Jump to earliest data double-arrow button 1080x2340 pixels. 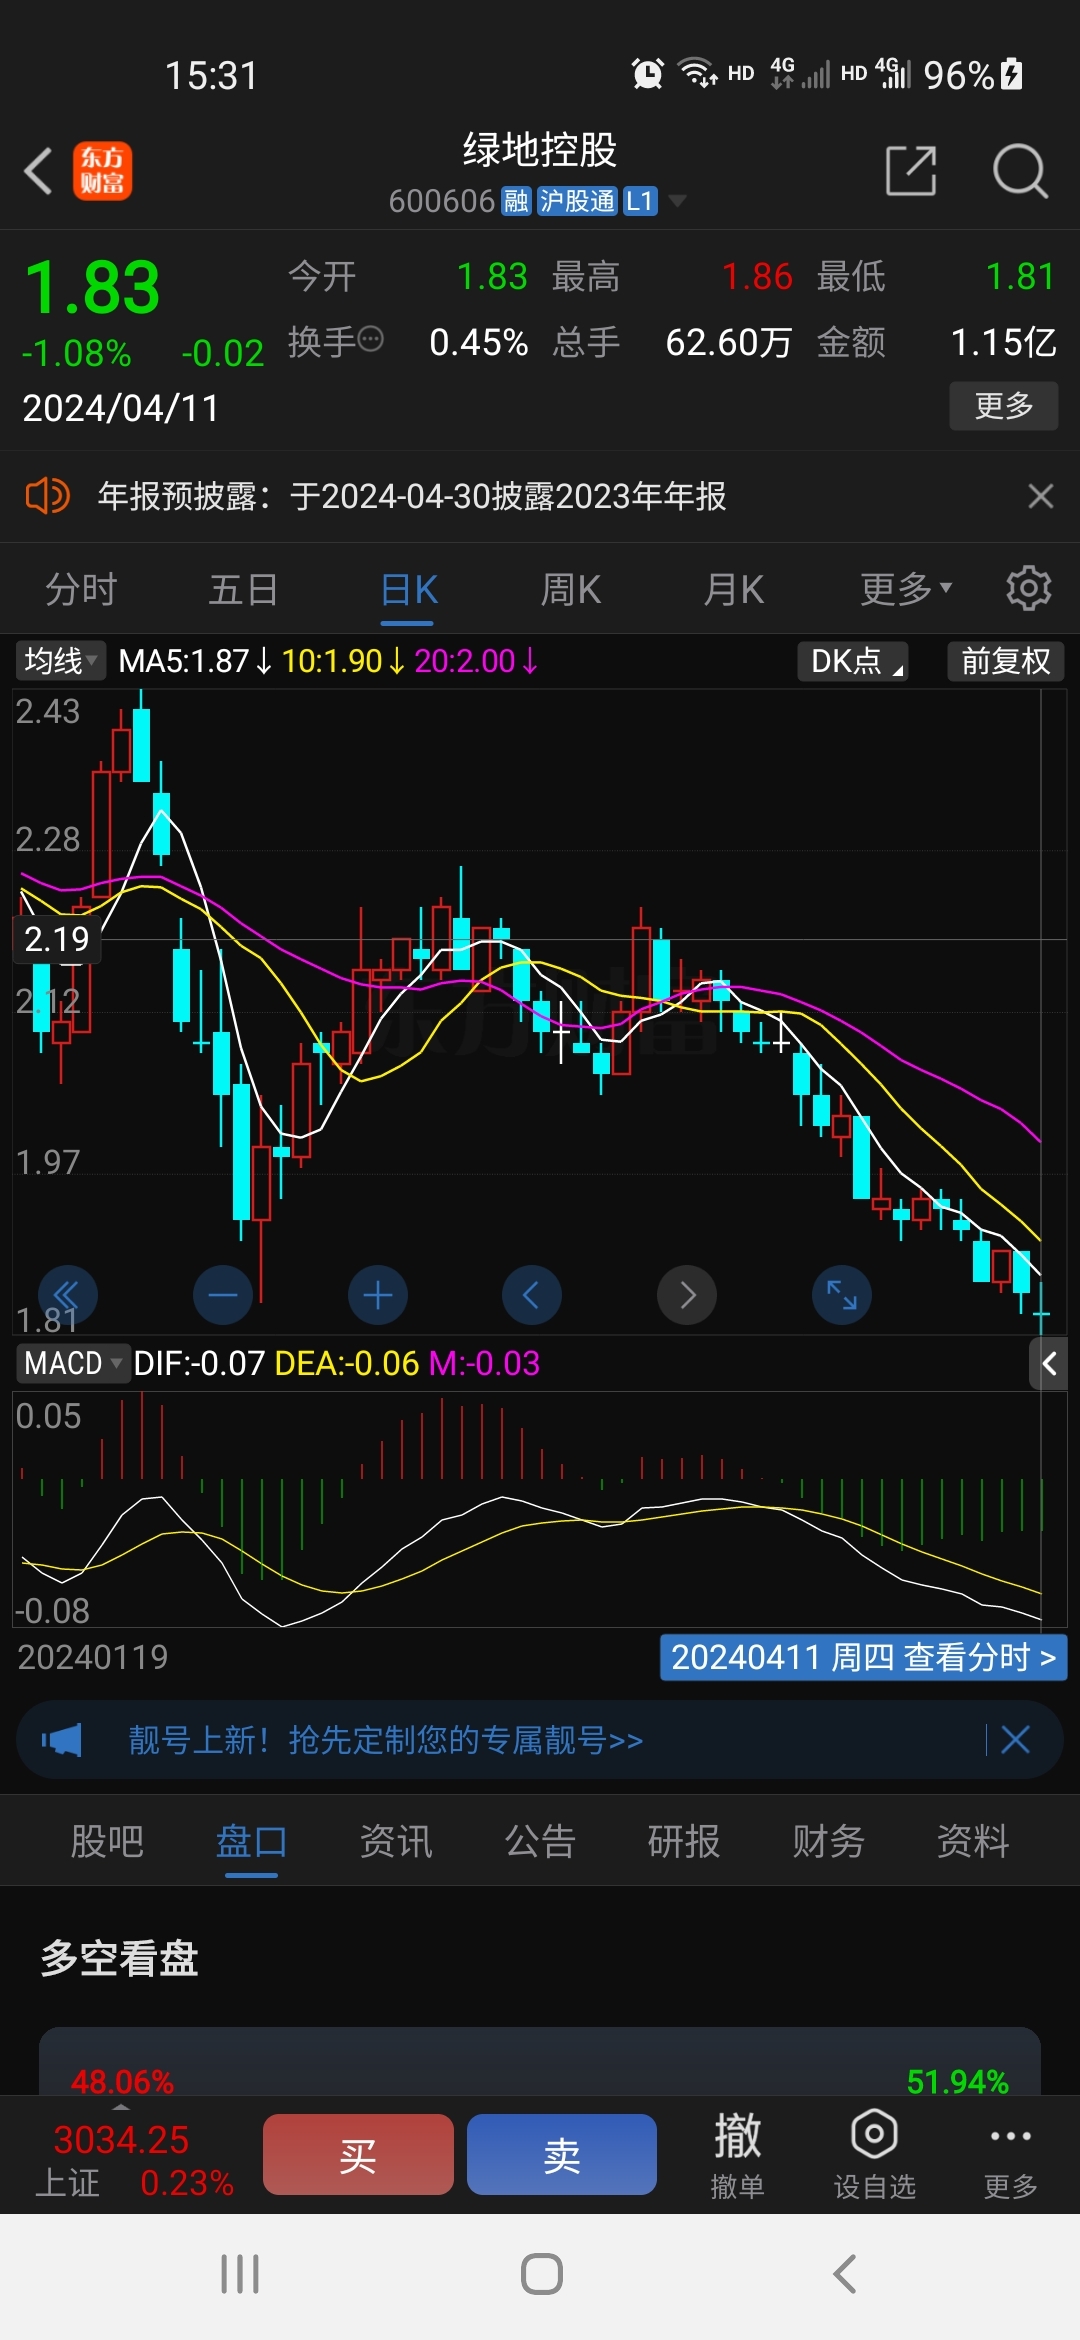click(68, 1295)
